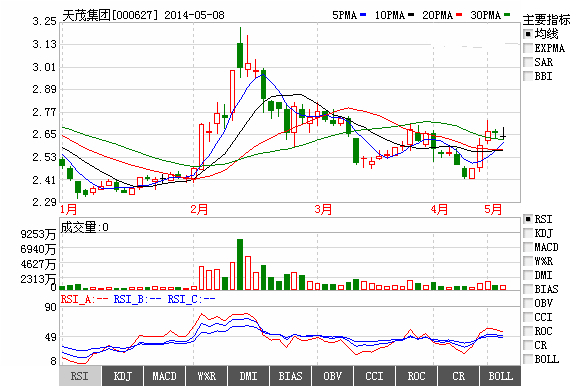Click the 3月 date axis marker
588x390 pixels.
[323, 209]
